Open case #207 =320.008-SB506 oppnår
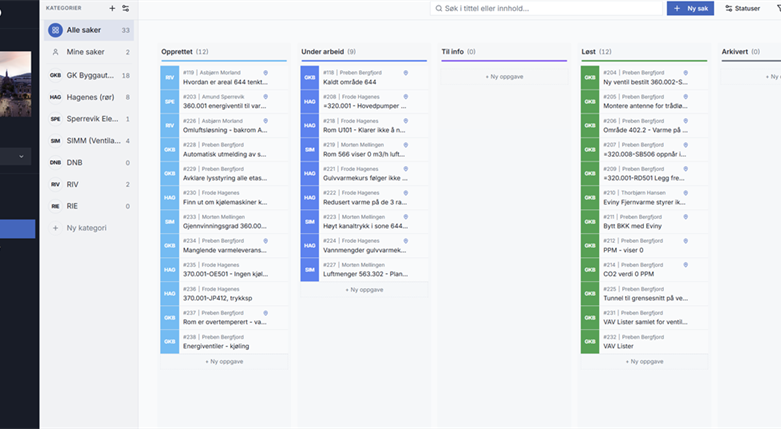 pos(645,149)
